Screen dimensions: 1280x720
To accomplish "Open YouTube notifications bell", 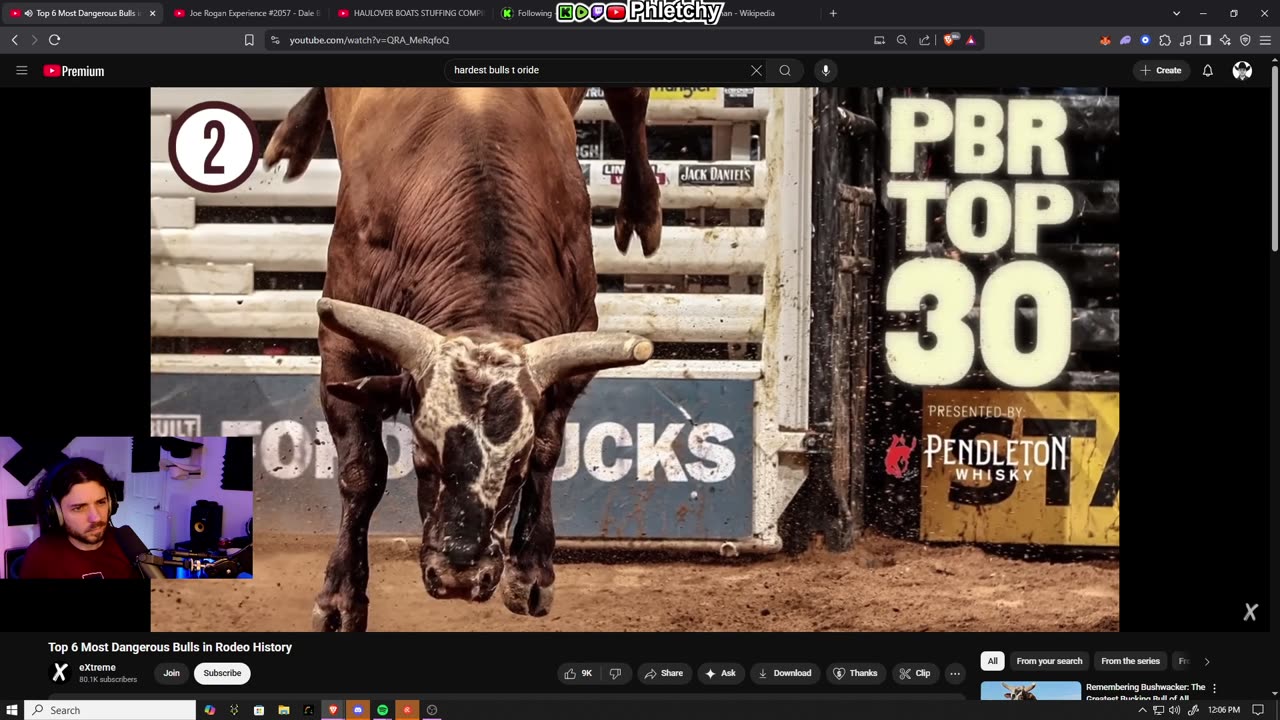I will point(1207,70).
